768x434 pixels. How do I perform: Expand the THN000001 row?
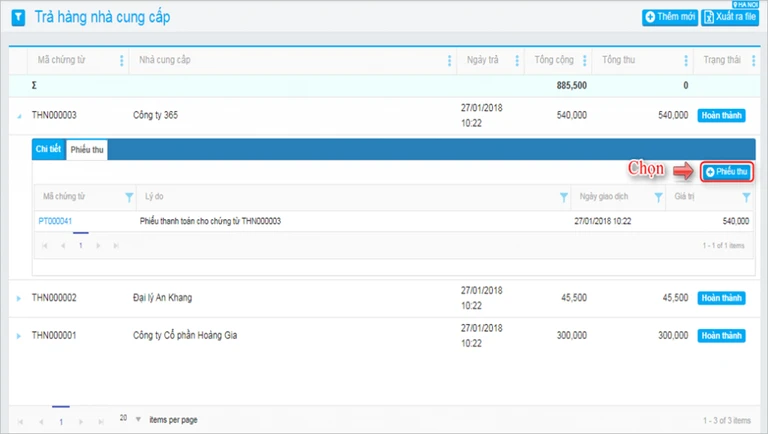19,336
